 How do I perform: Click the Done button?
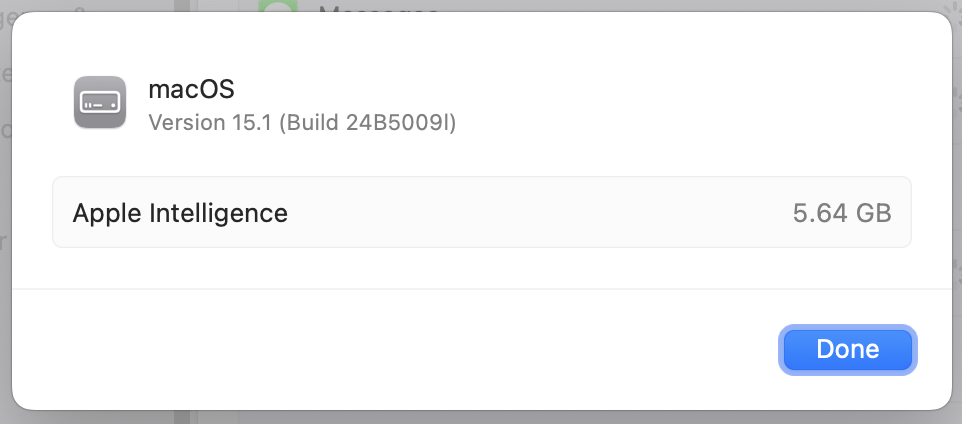847,349
